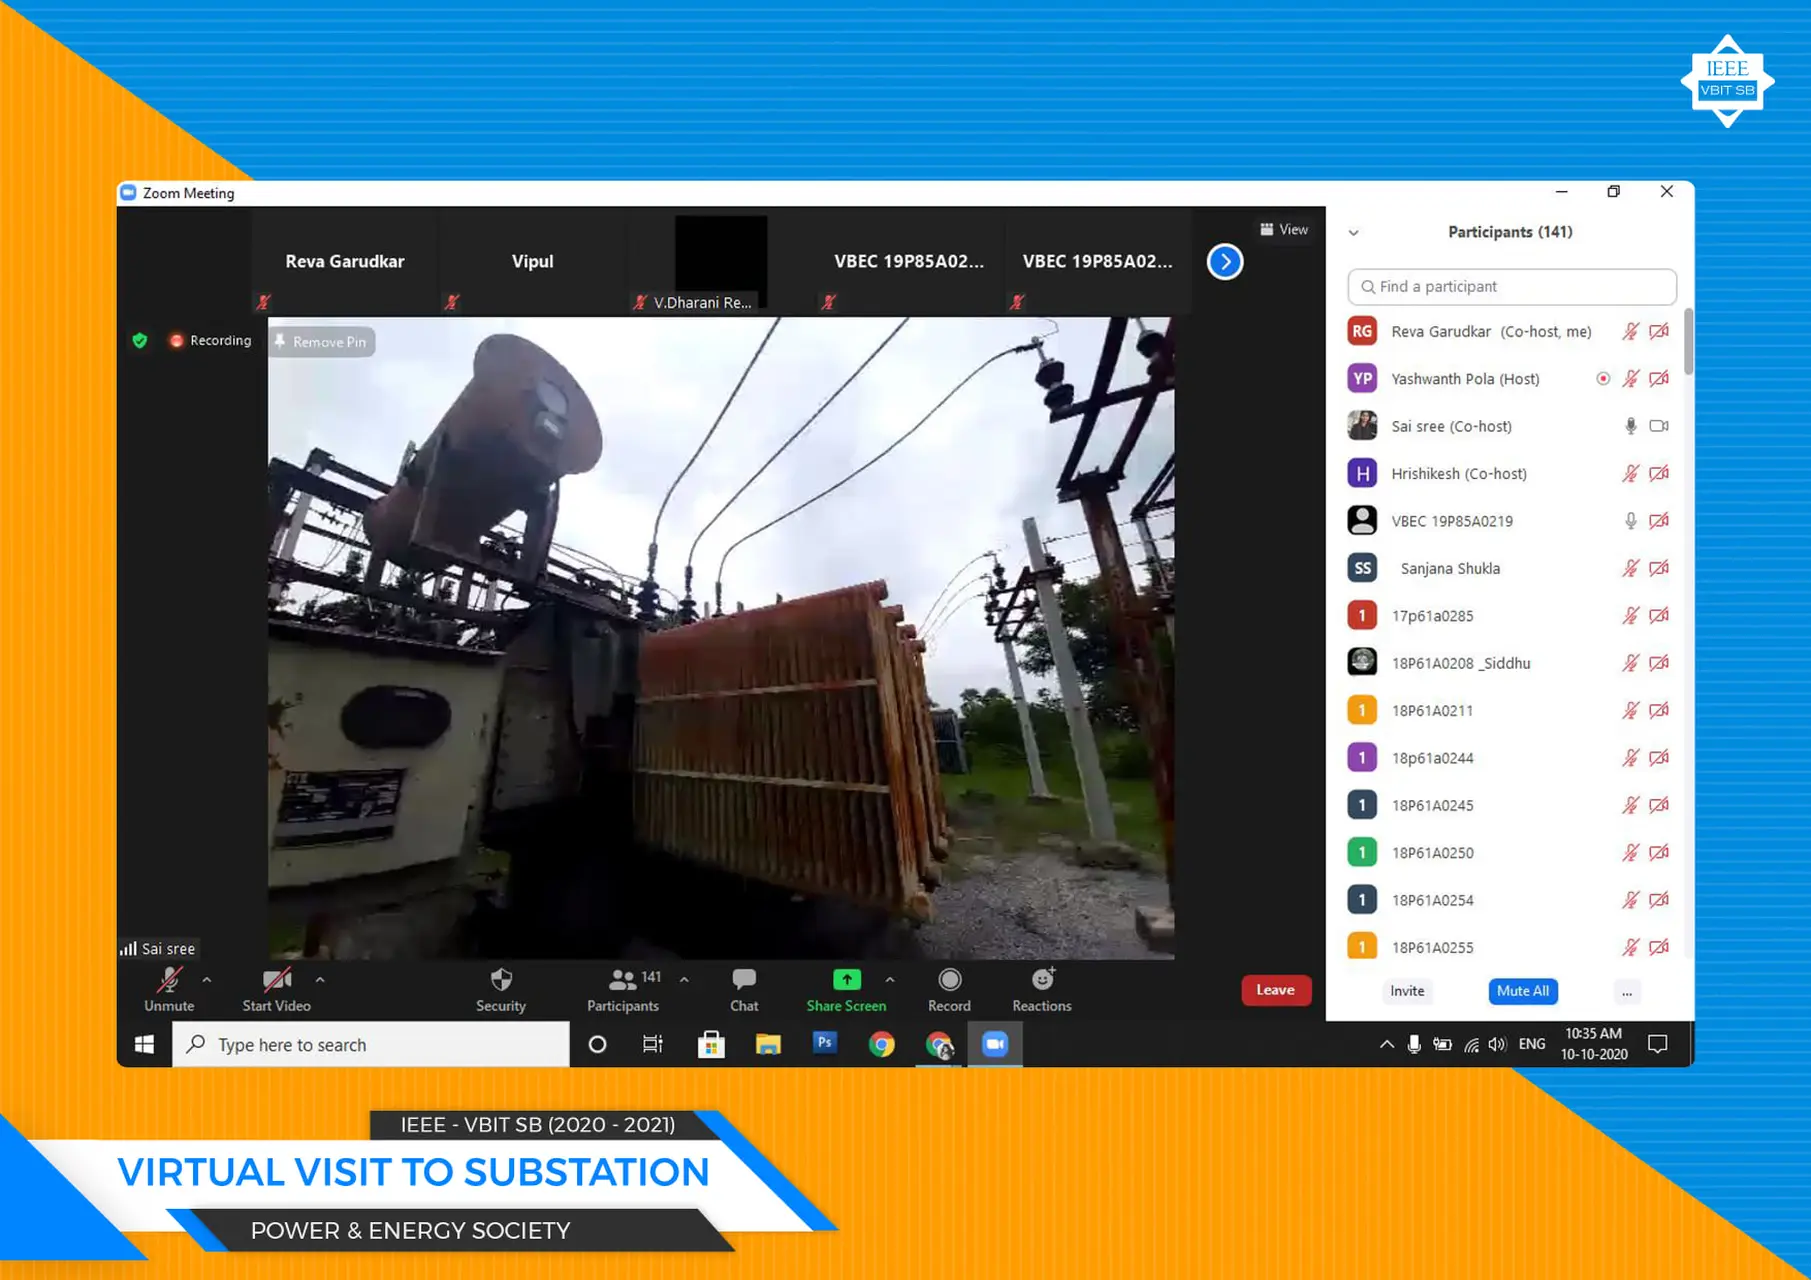
Task: Unmute Sanjana Shukla in the participants list
Action: (1631, 568)
